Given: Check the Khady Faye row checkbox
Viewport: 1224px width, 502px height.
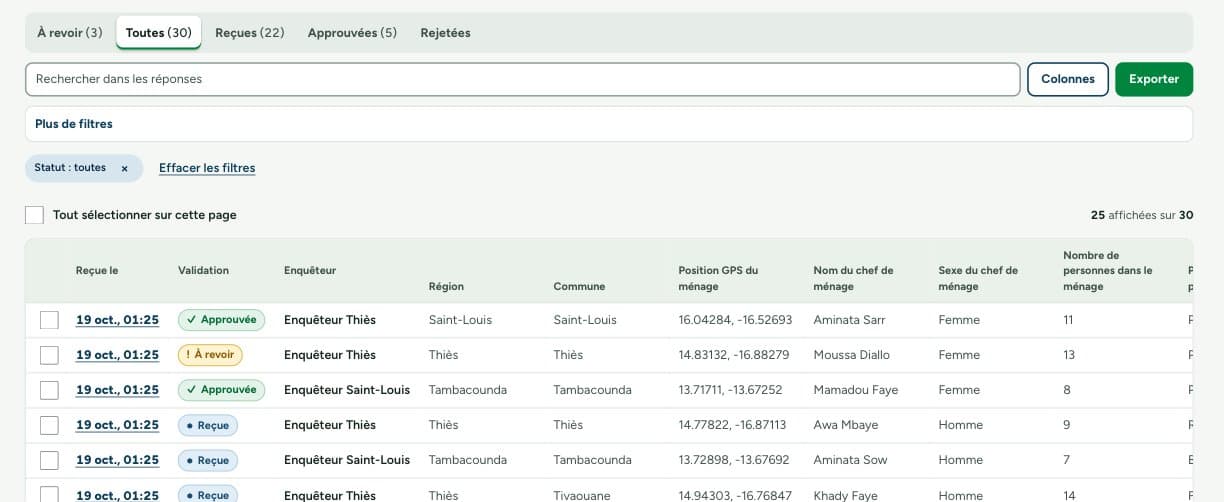Looking at the screenshot, I should click(49, 494).
